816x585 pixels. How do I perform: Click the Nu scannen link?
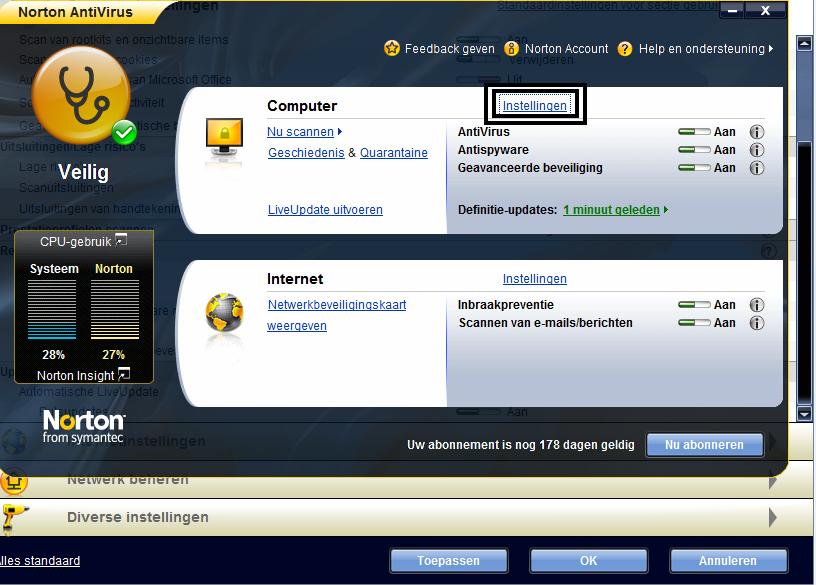coord(300,132)
